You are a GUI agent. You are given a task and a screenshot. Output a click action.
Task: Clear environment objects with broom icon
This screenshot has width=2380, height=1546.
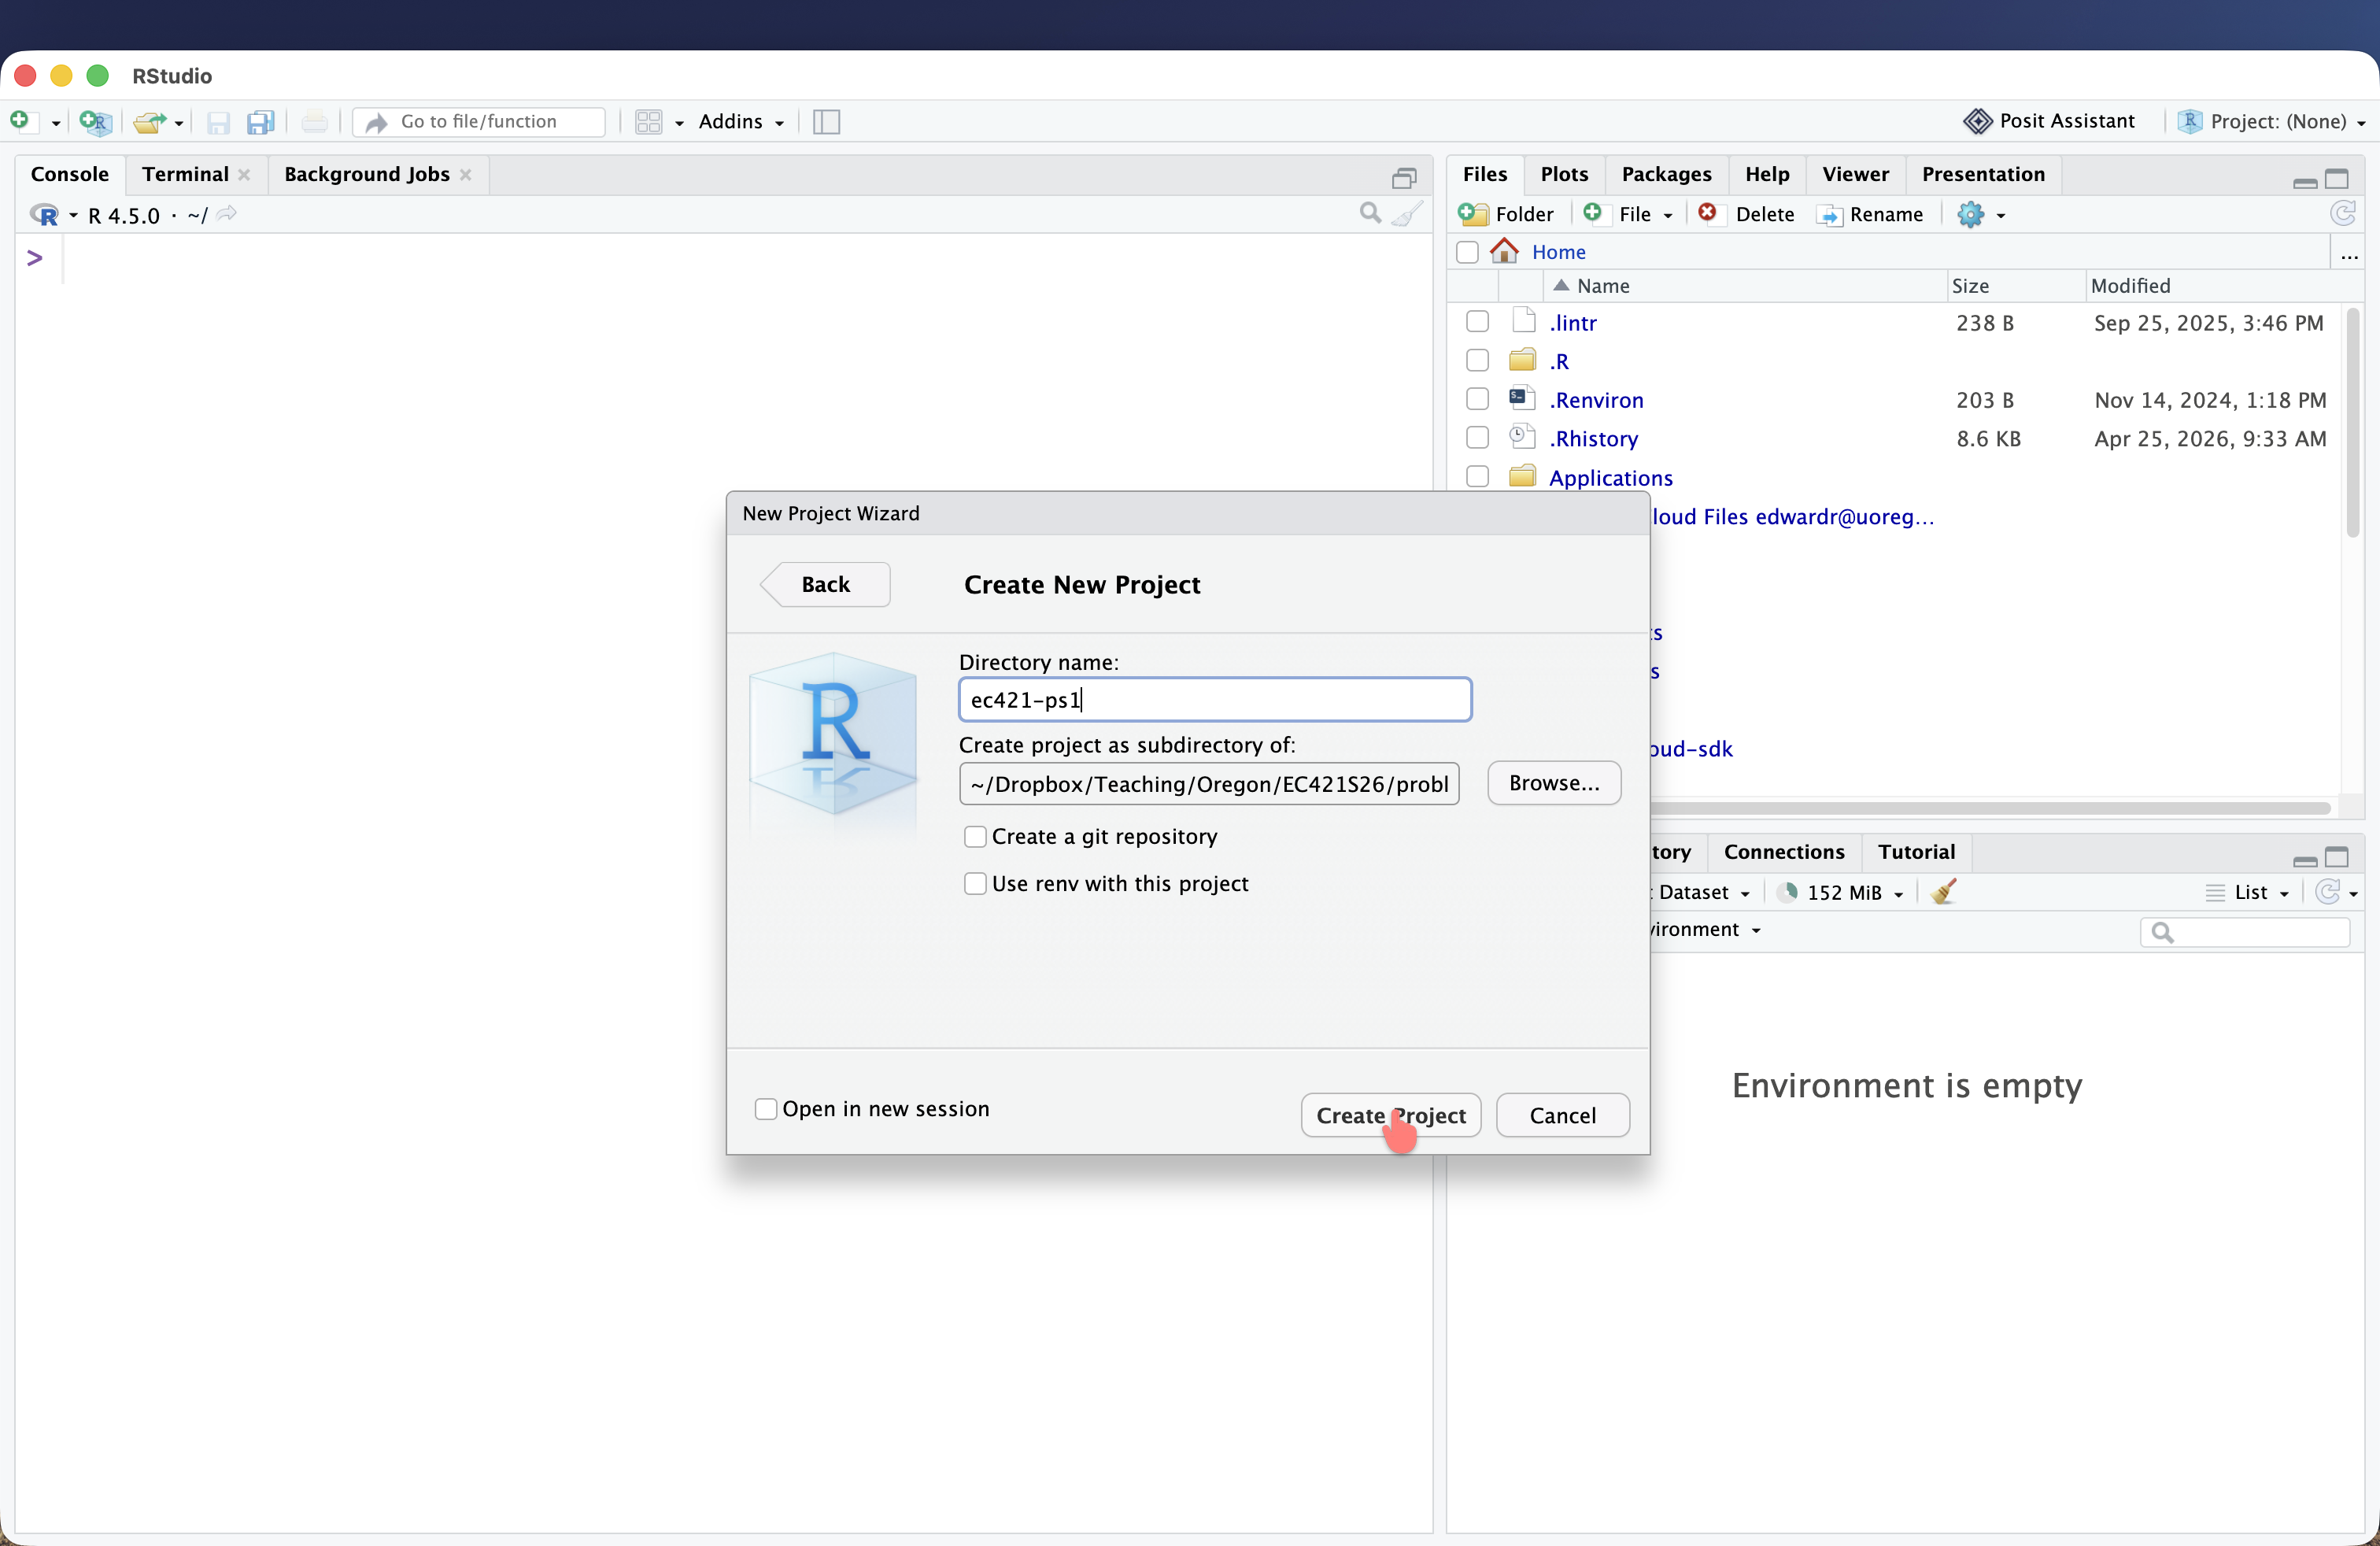[x=1943, y=891]
